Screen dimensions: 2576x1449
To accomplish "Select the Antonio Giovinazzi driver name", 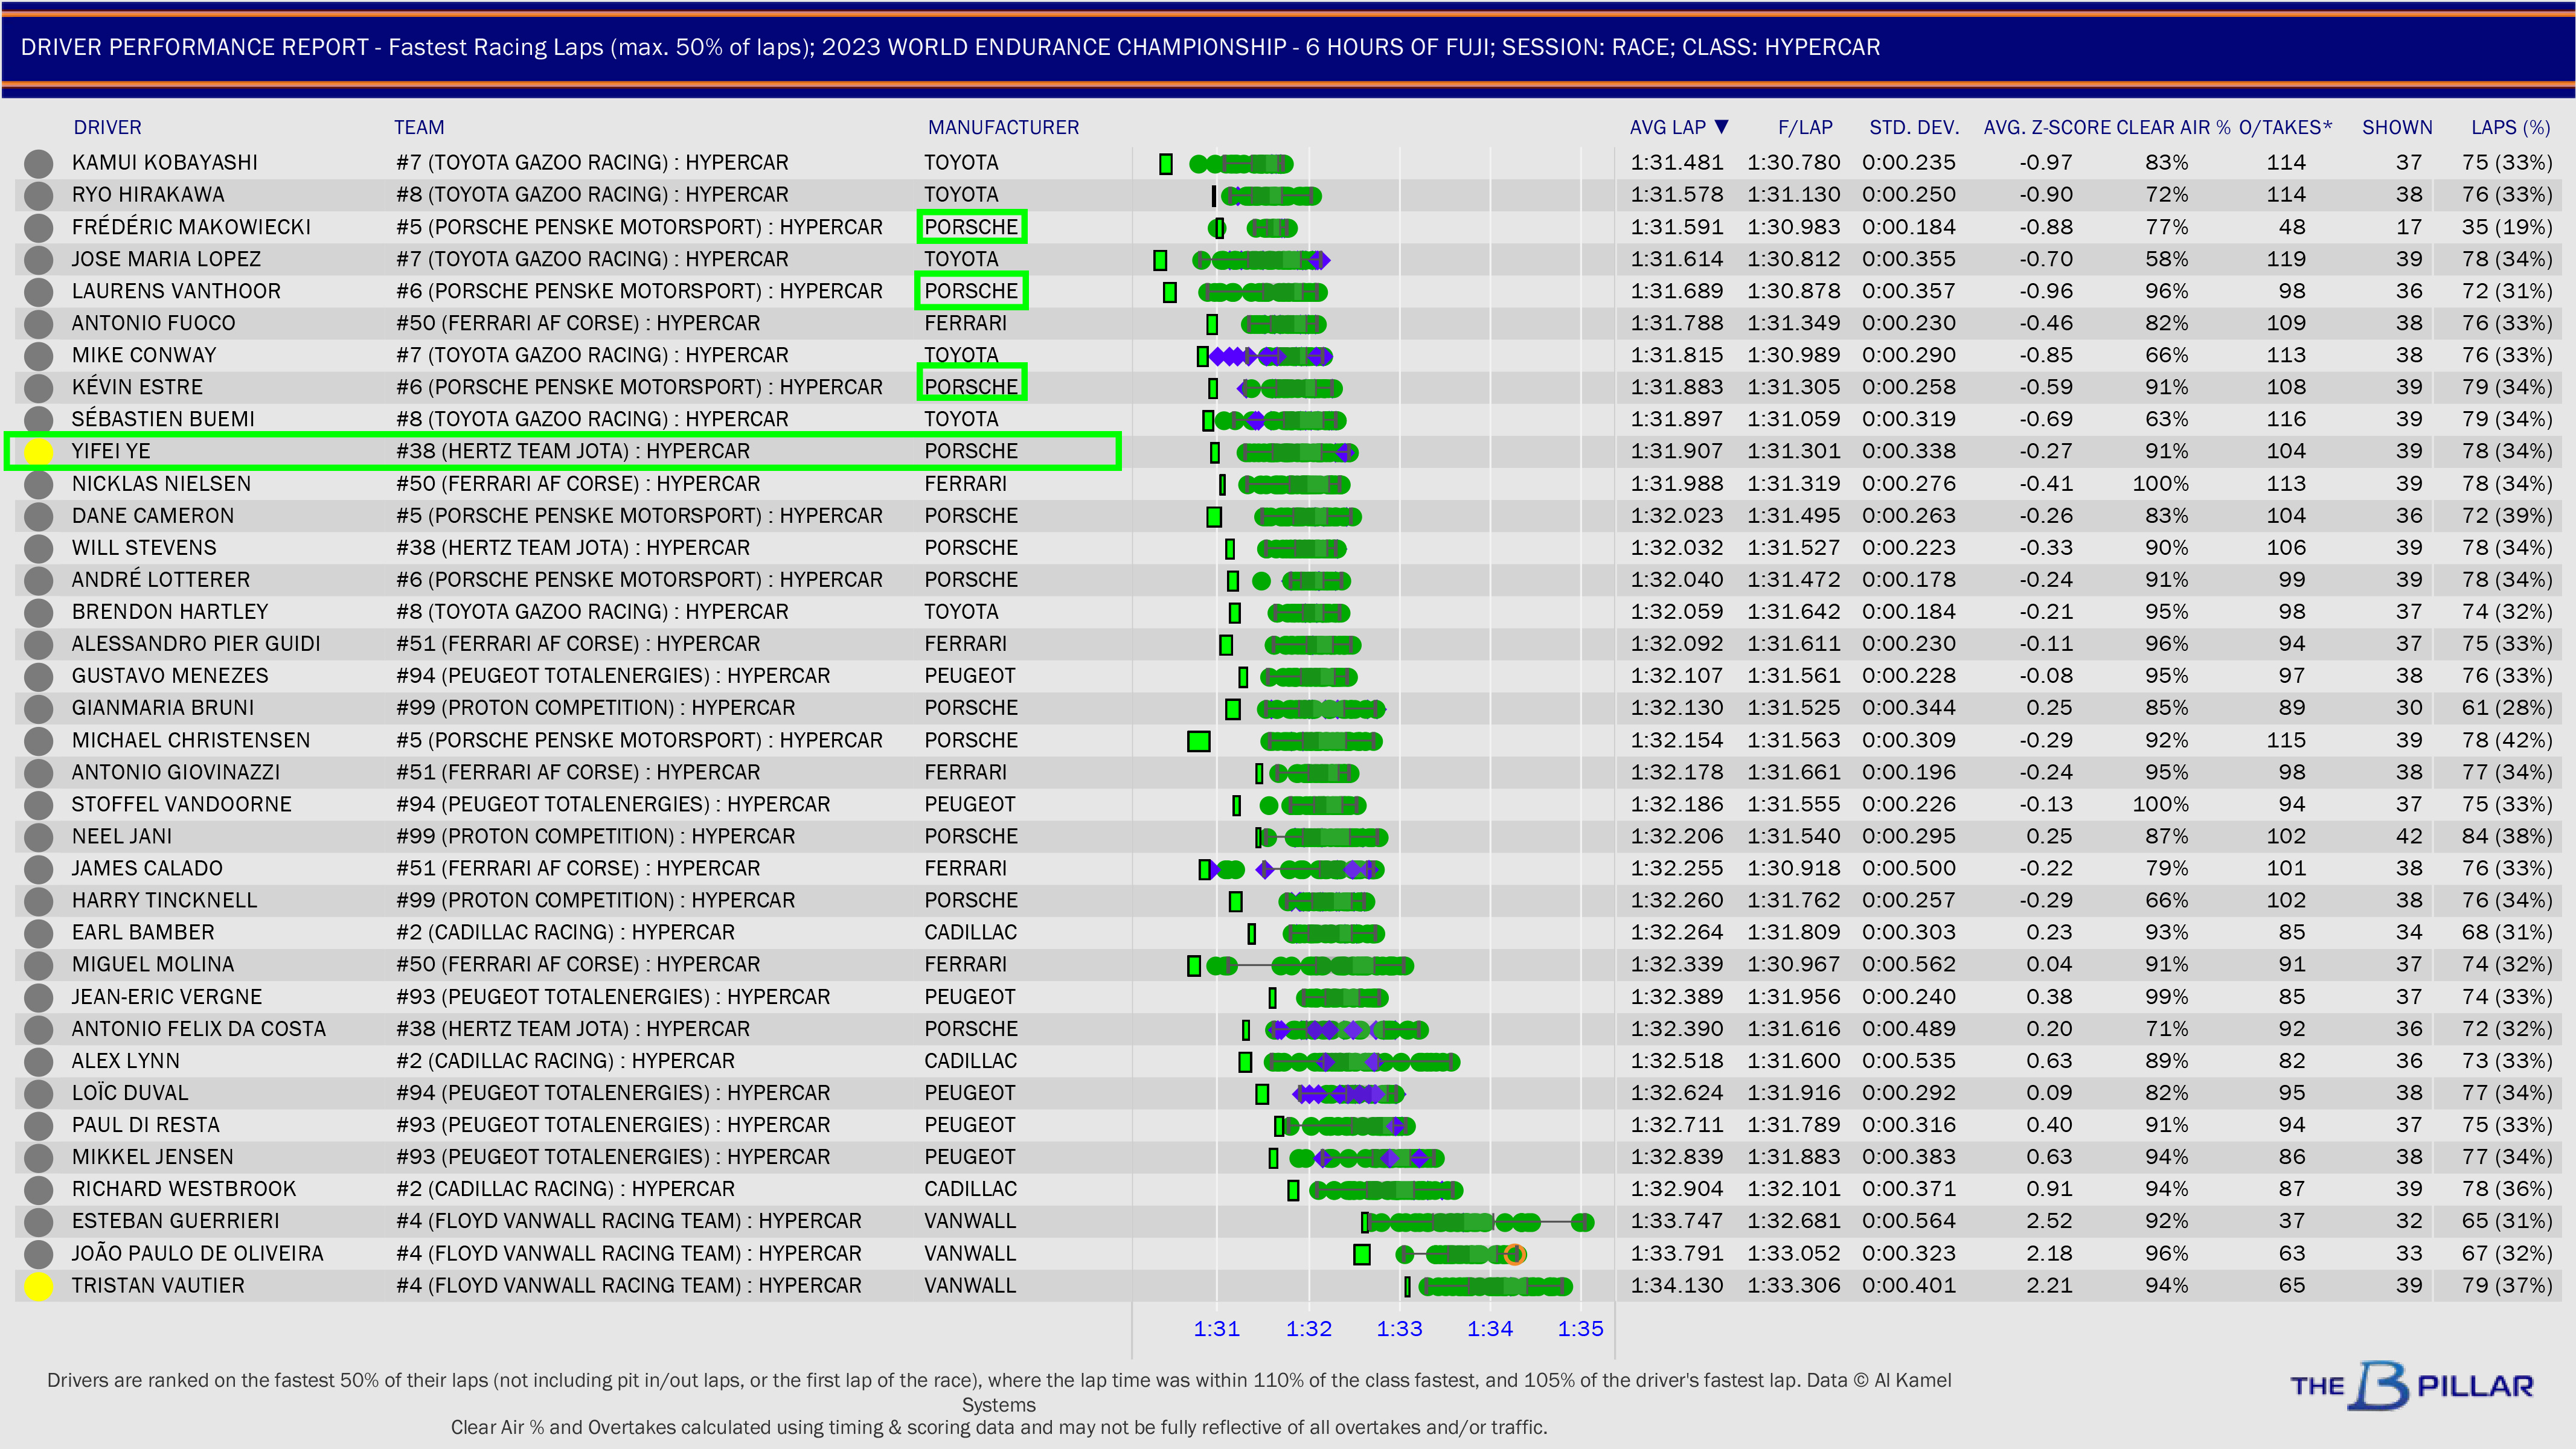I will [x=176, y=772].
